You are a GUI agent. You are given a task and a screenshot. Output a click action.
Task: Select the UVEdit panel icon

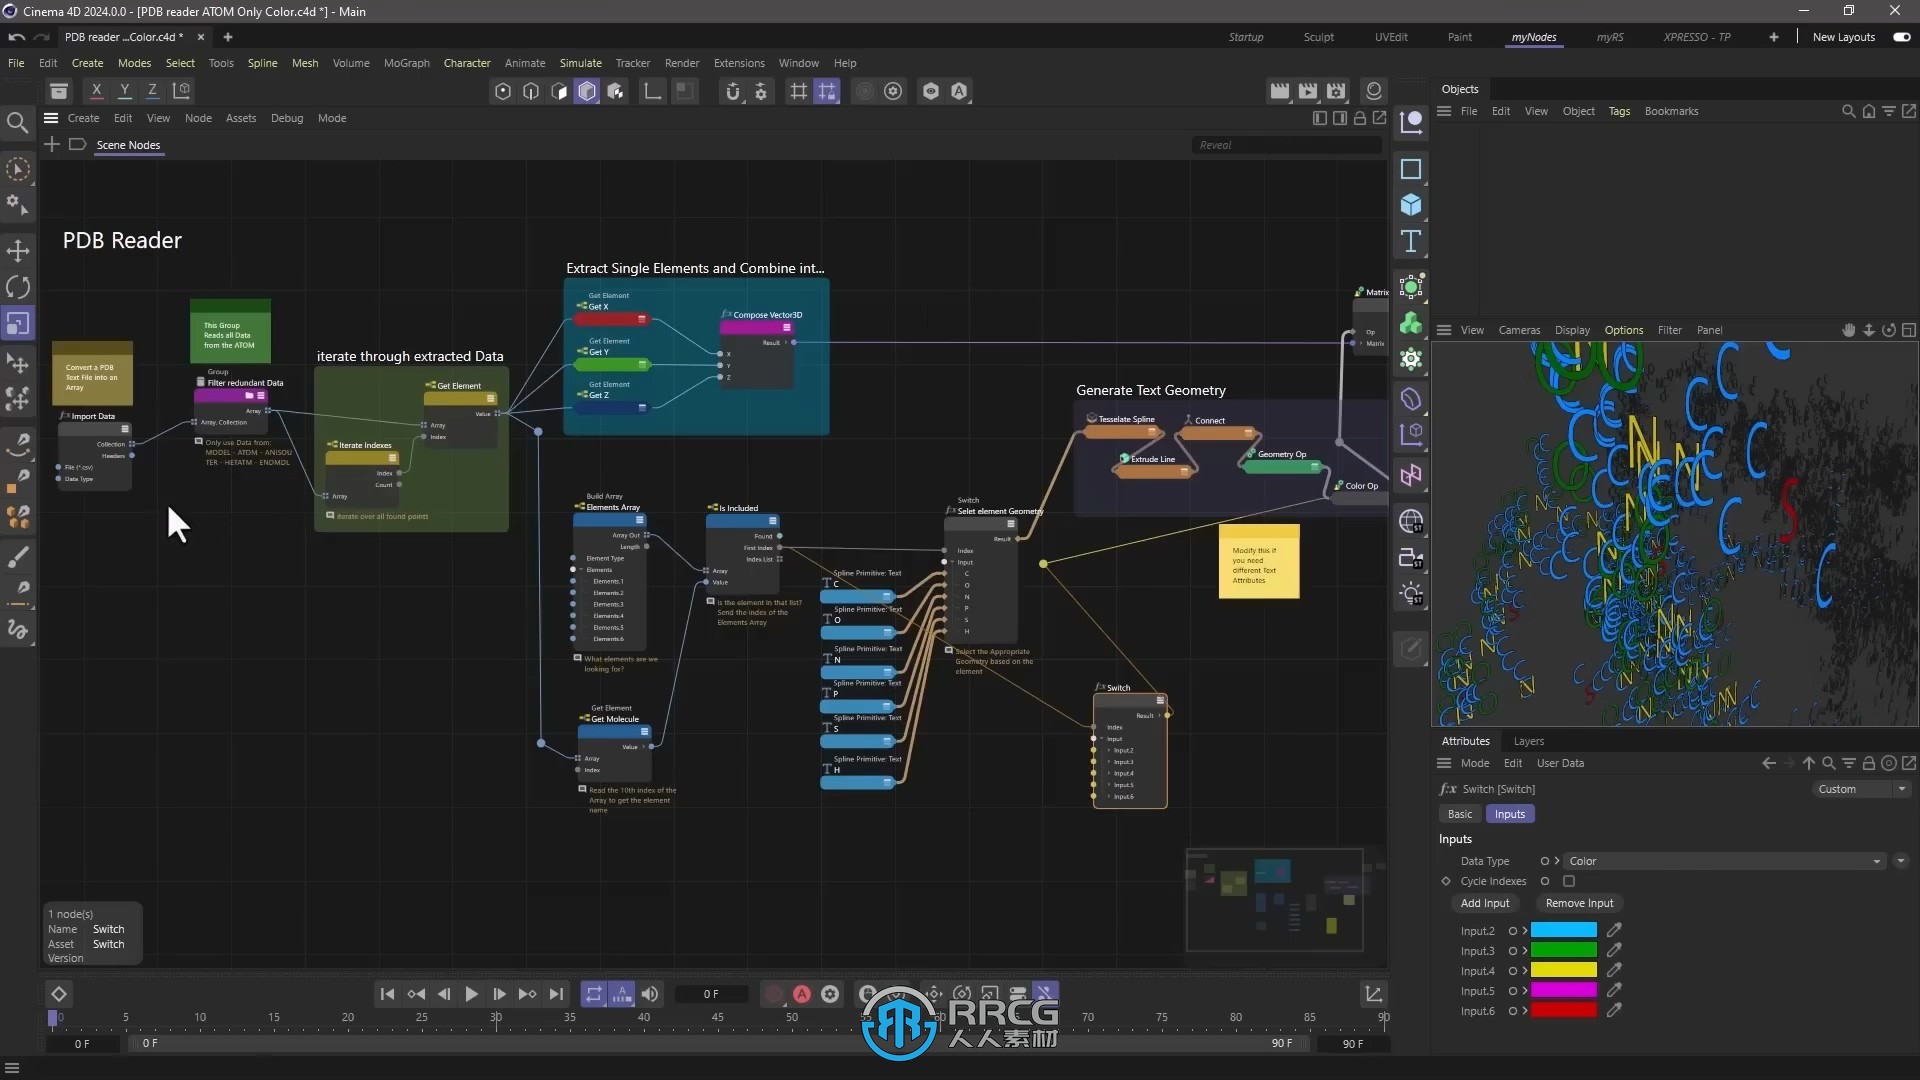(1391, 37)
